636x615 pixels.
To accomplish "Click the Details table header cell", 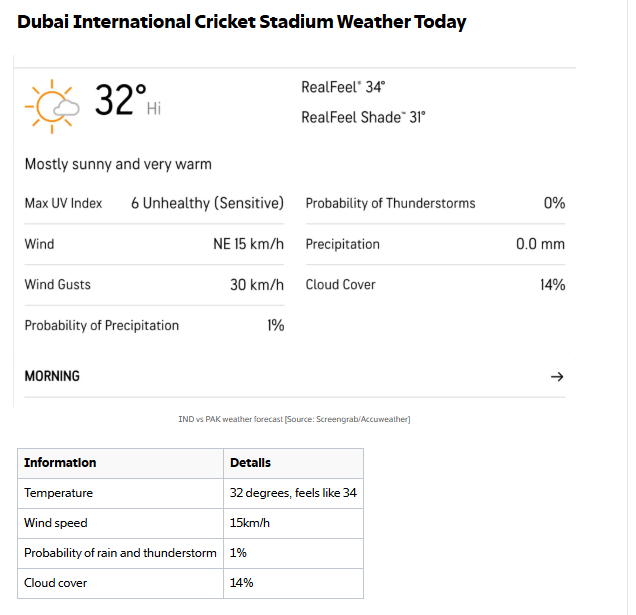I will point(293,463).
